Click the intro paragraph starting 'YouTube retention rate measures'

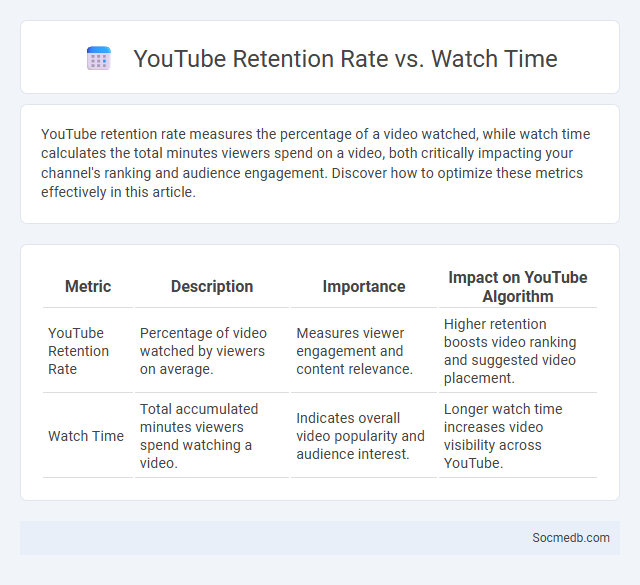[x=316, y=163]
